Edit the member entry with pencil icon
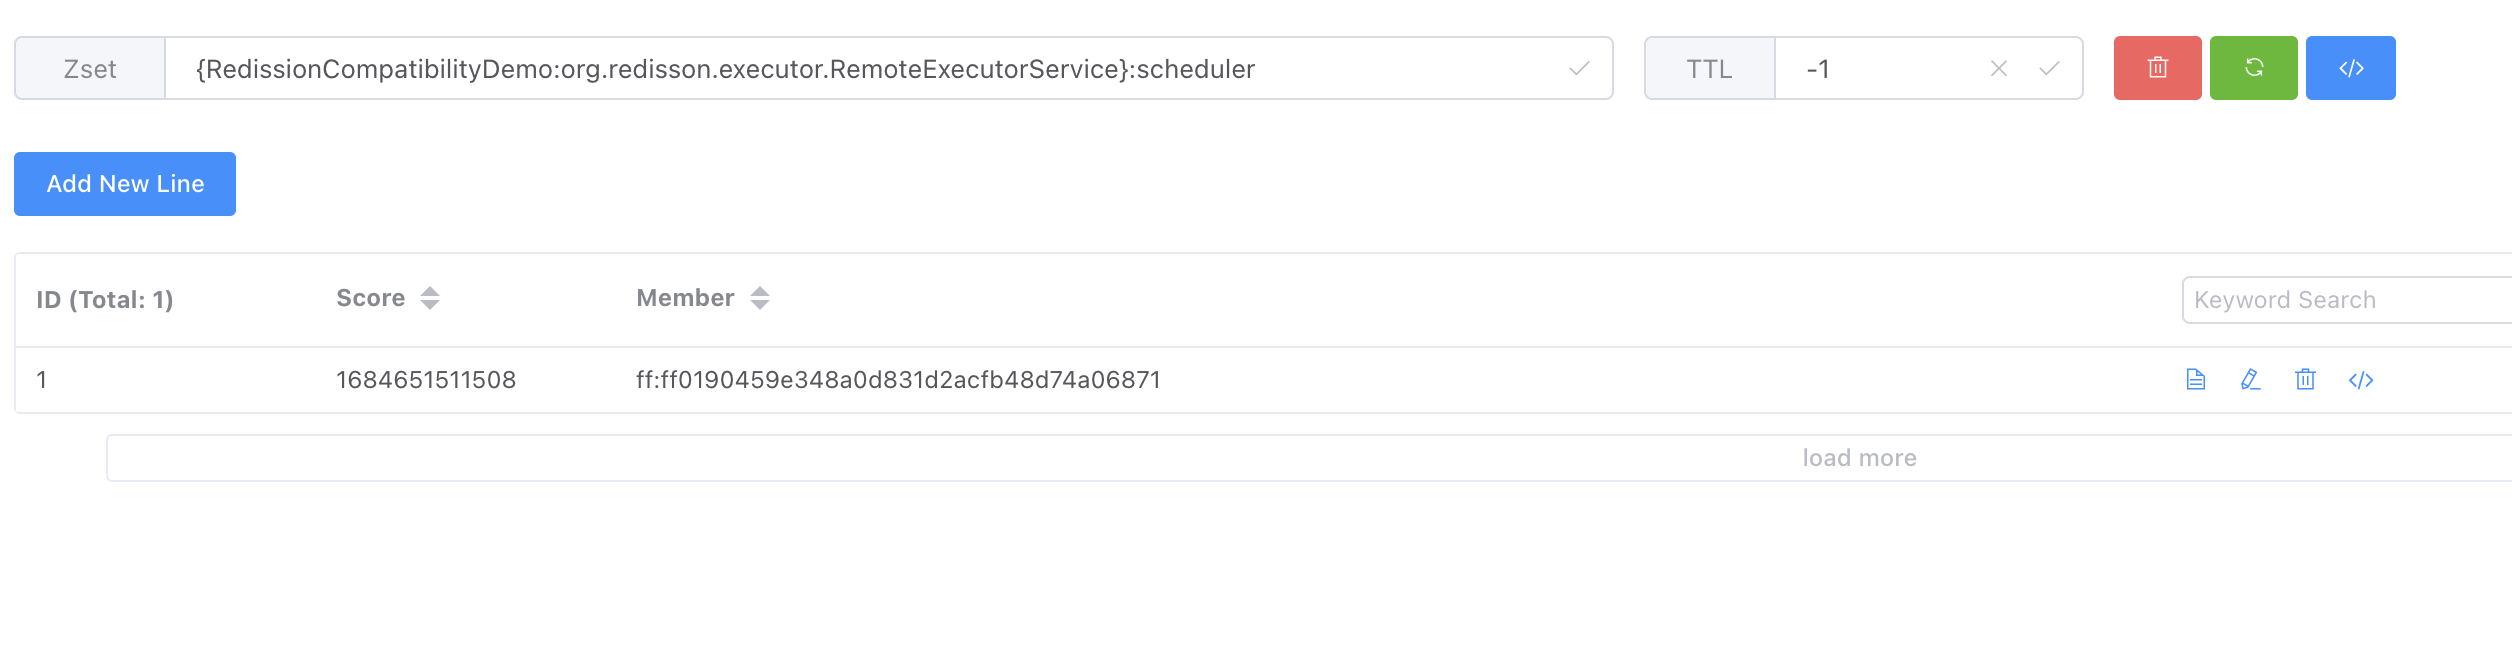The image size is (2512, 666). click(x=2251, y=379)
